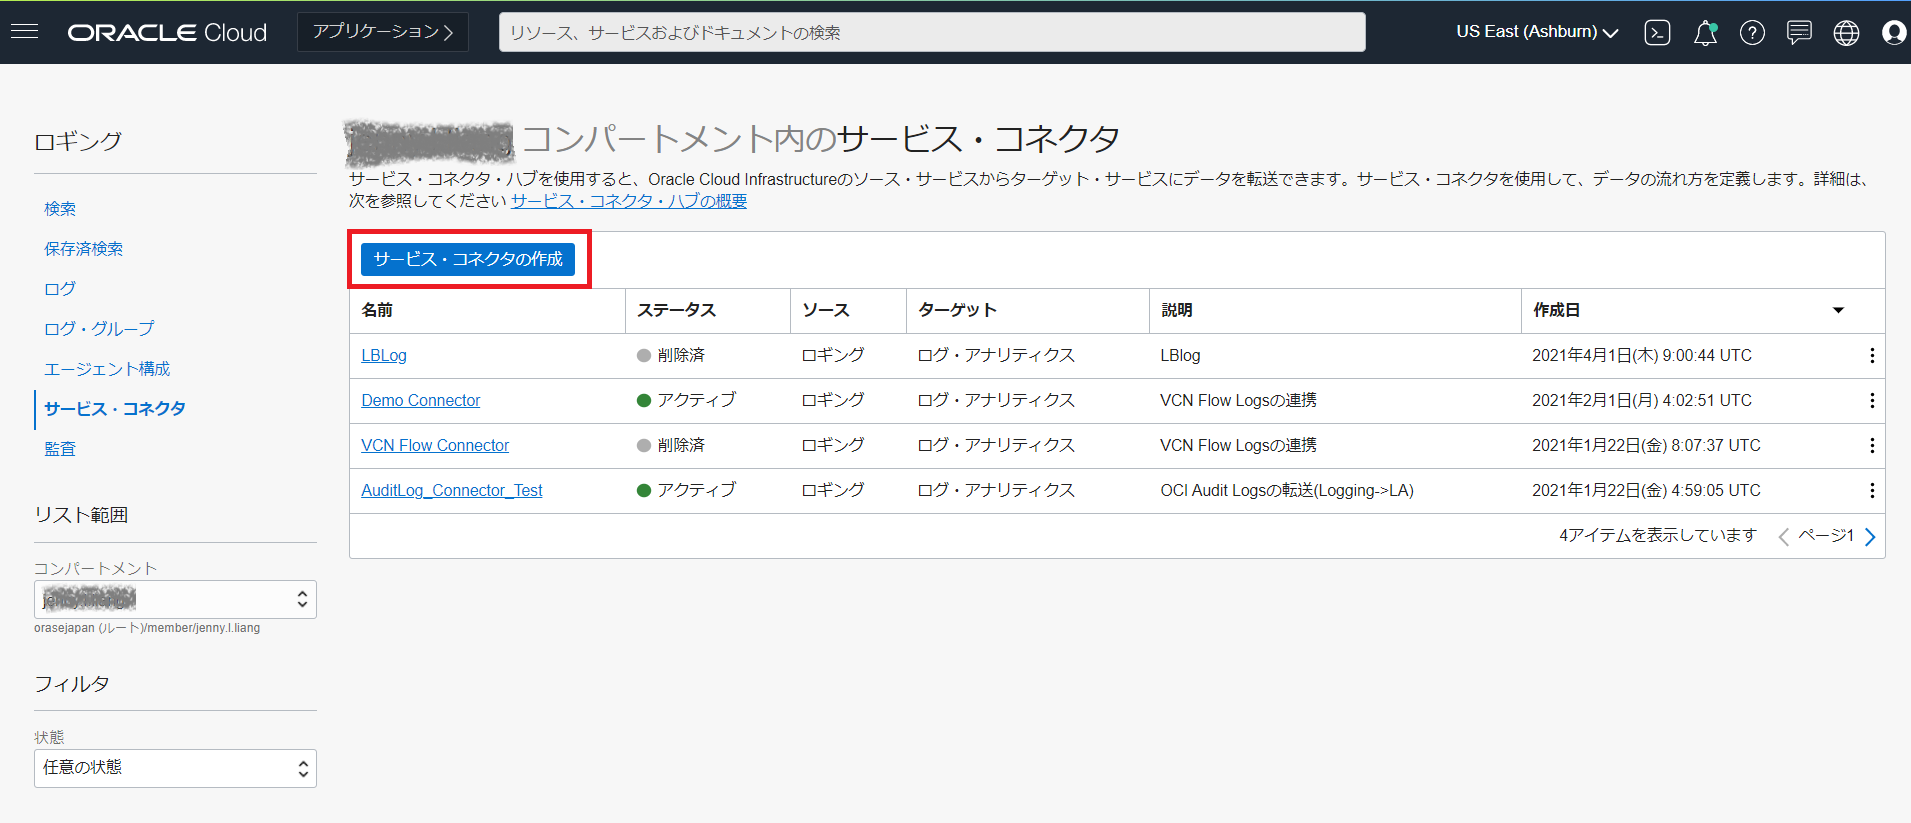
Task: Launch Cloud Shell from the header
Action: 1657,33
